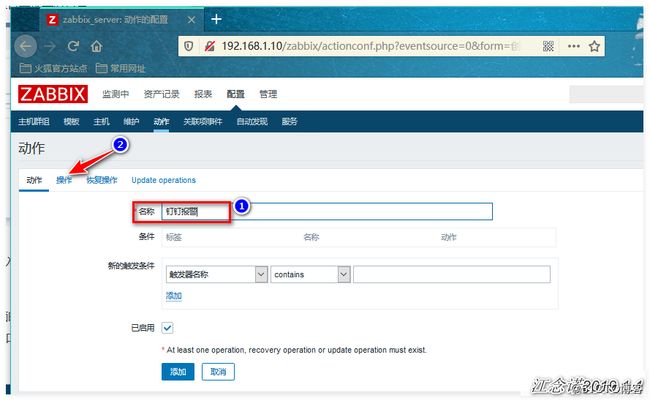Bookmark this page with the star icon
Image resolution: width=650 pixels, height=401 pixels.
(594, 46)
